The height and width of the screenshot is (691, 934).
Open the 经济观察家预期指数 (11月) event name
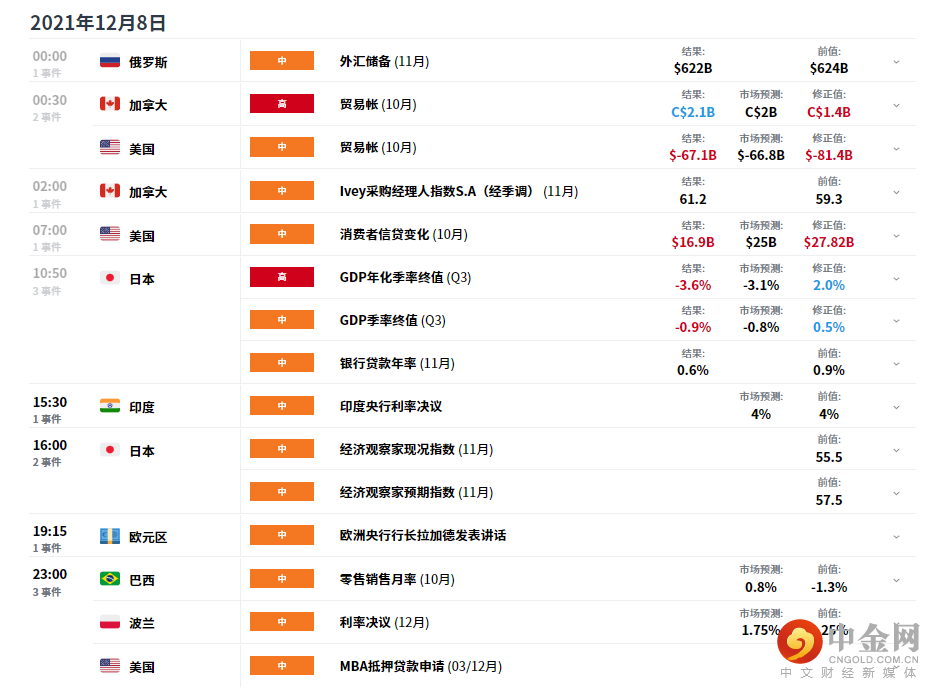(x=416, y=492)
